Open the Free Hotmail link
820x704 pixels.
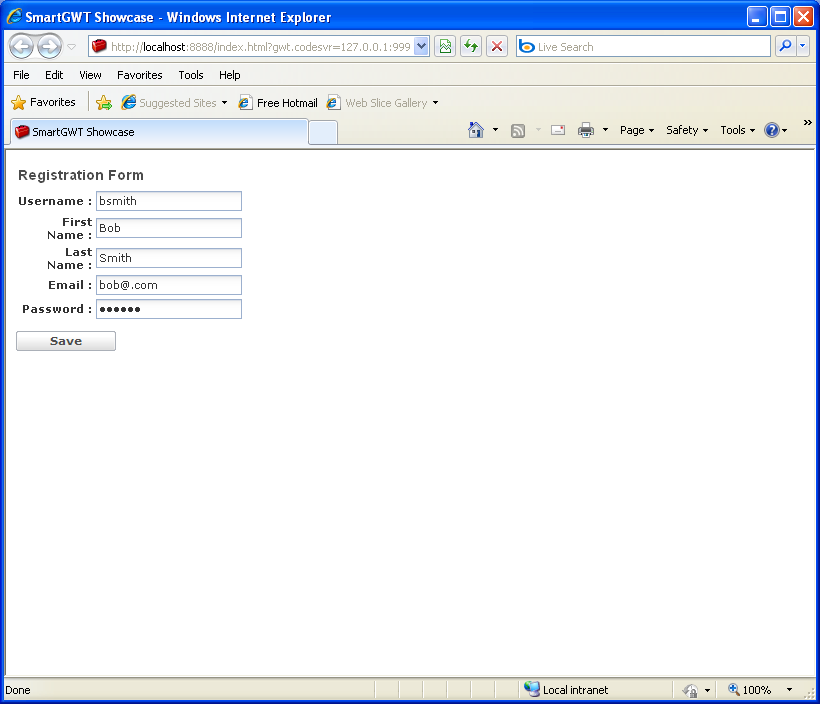pos(278,103)
